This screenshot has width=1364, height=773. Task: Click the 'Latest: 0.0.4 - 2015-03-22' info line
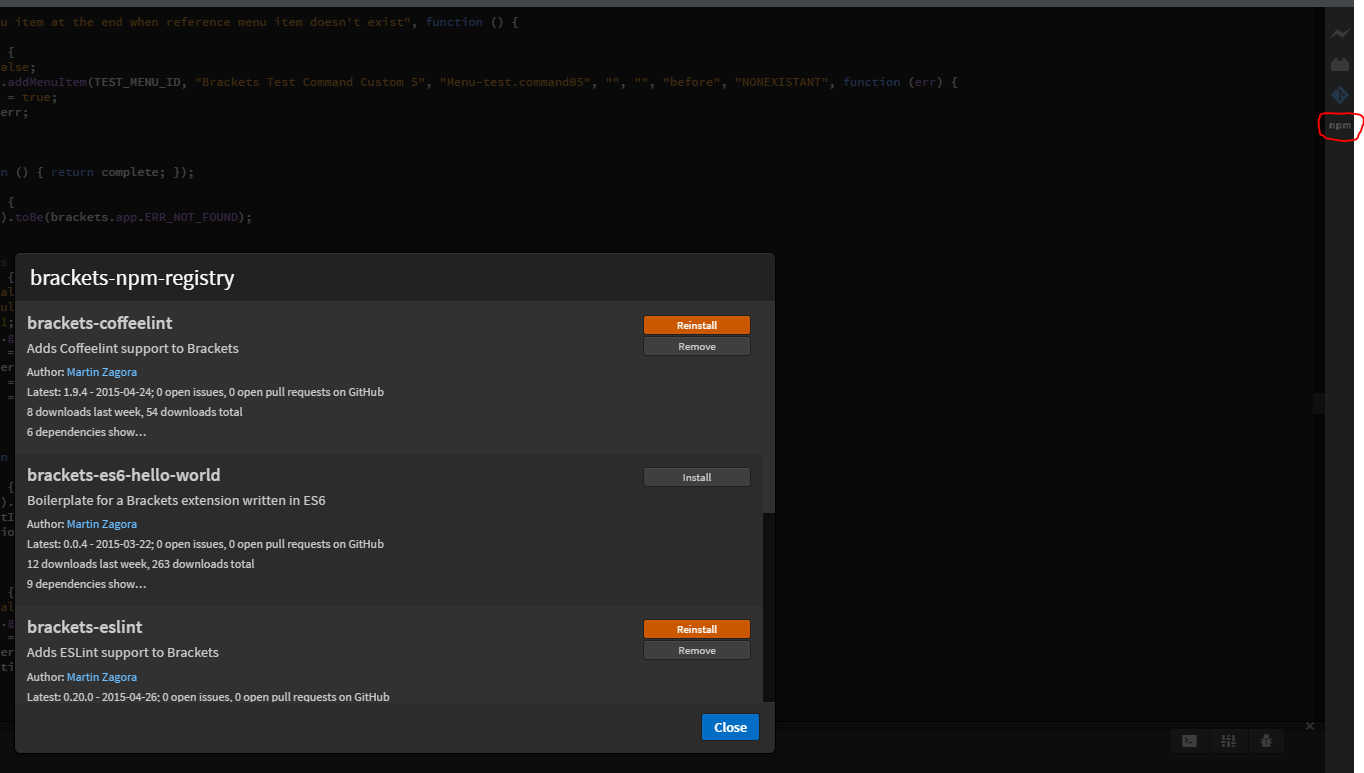pos(205,544)
